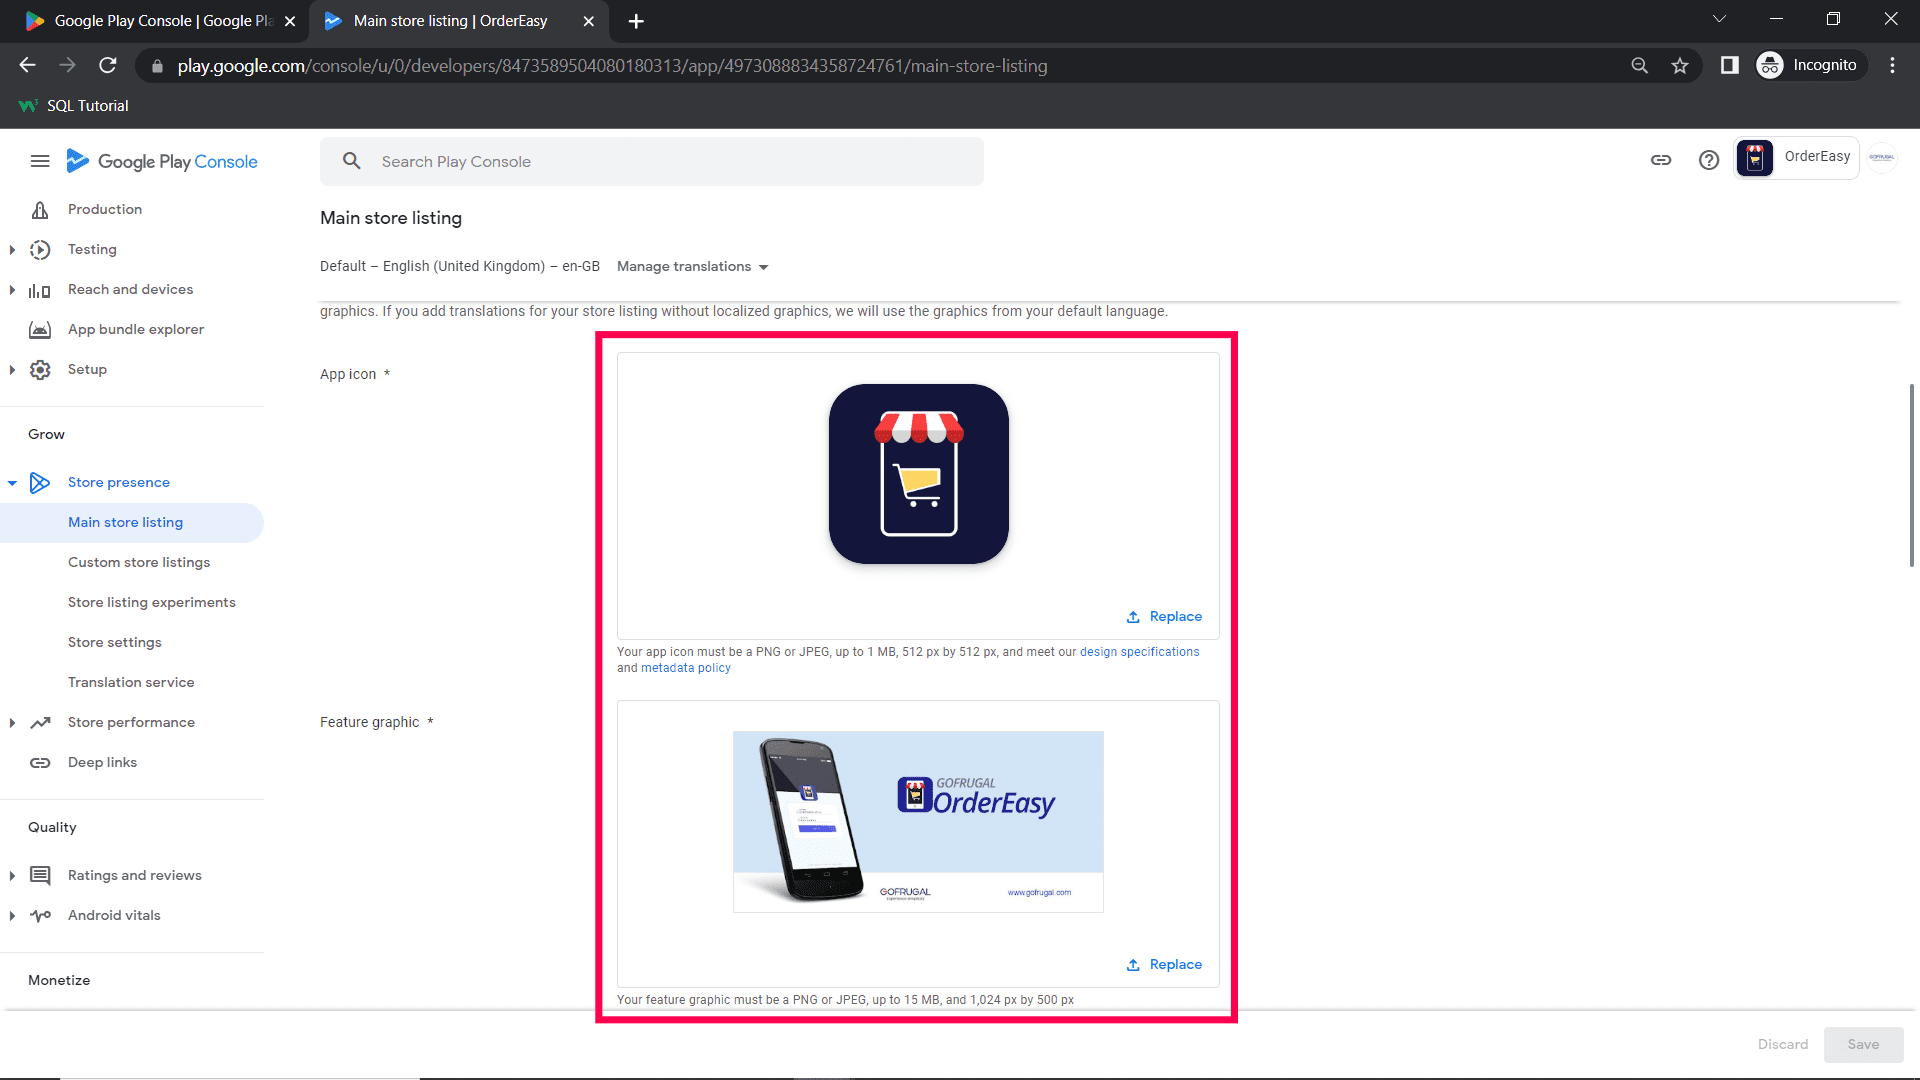Click the Search Play Console field
Image resolution: width=1920 pixels, height=1080 pixels.
[x=652, y=162]
